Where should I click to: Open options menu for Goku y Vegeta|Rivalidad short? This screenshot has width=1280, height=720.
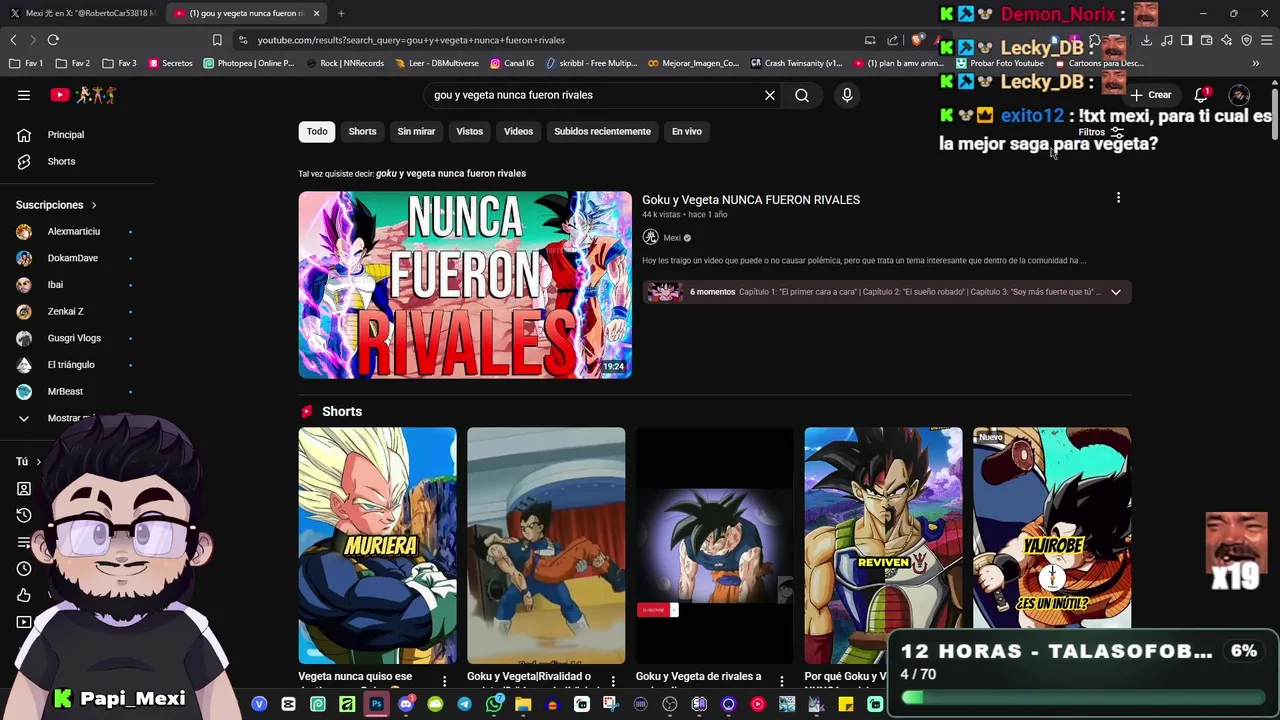(x=613, y=681)
